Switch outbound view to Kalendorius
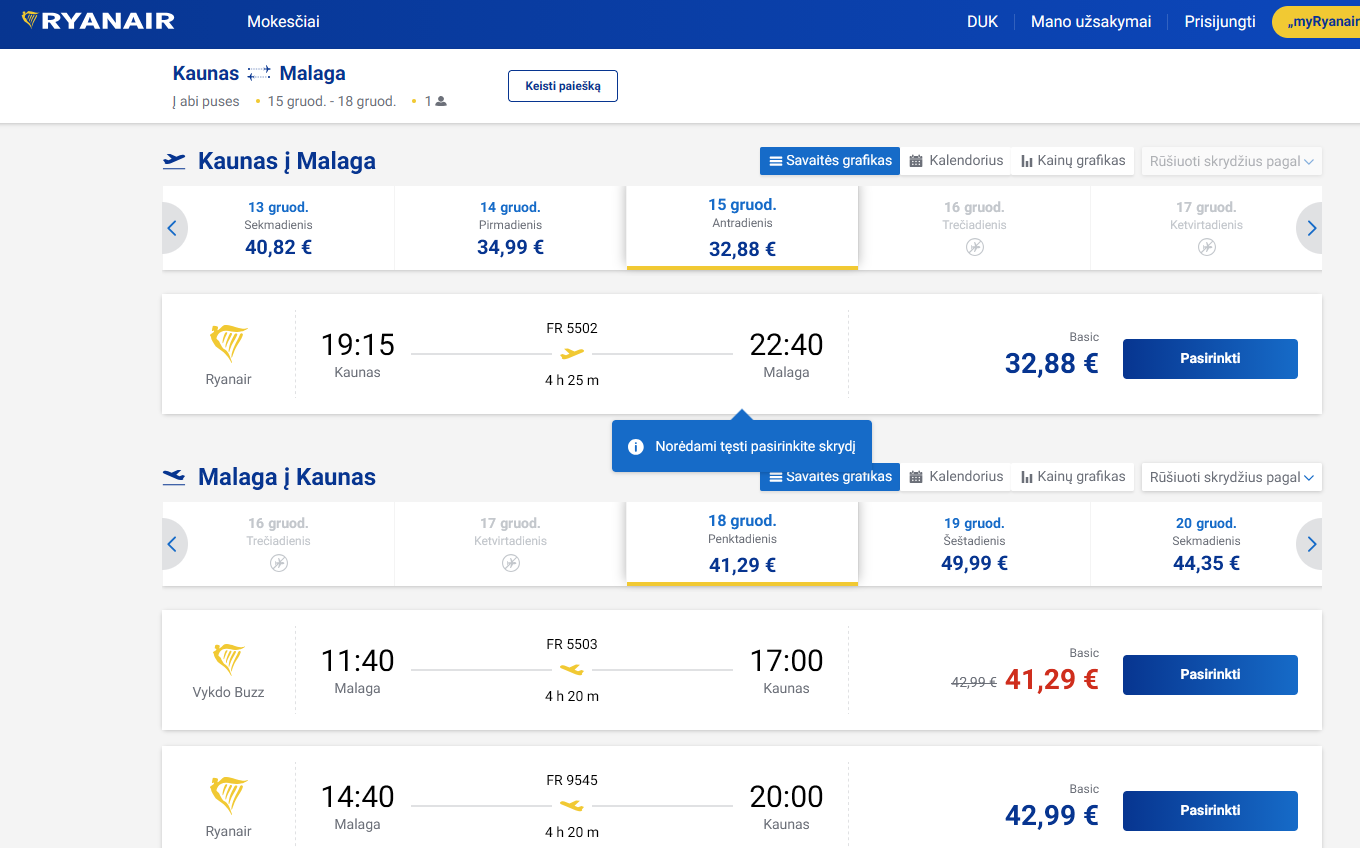The height and width of the screenshot is (848, 1360). coord(956,161)
